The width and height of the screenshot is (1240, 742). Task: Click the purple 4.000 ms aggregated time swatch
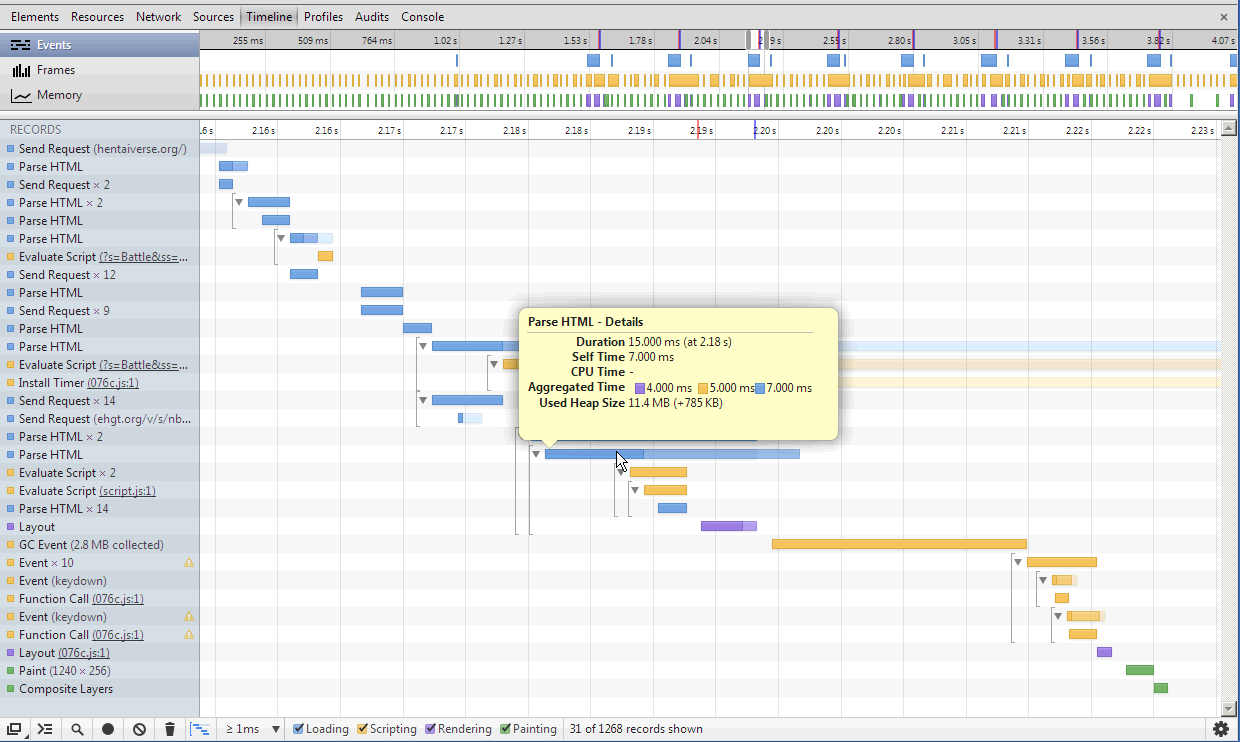click(641, 388)
